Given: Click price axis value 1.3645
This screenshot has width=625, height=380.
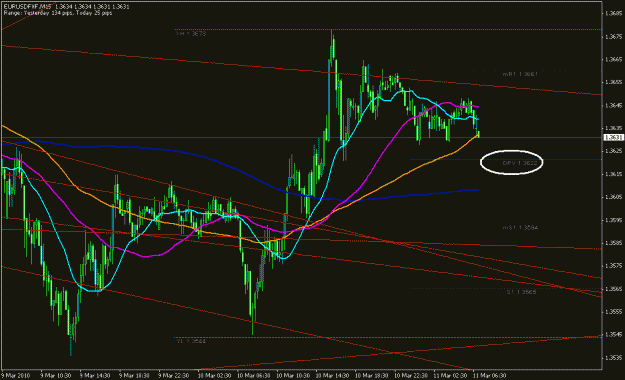Looking at the screenshot, I should (x=613, y=105).
